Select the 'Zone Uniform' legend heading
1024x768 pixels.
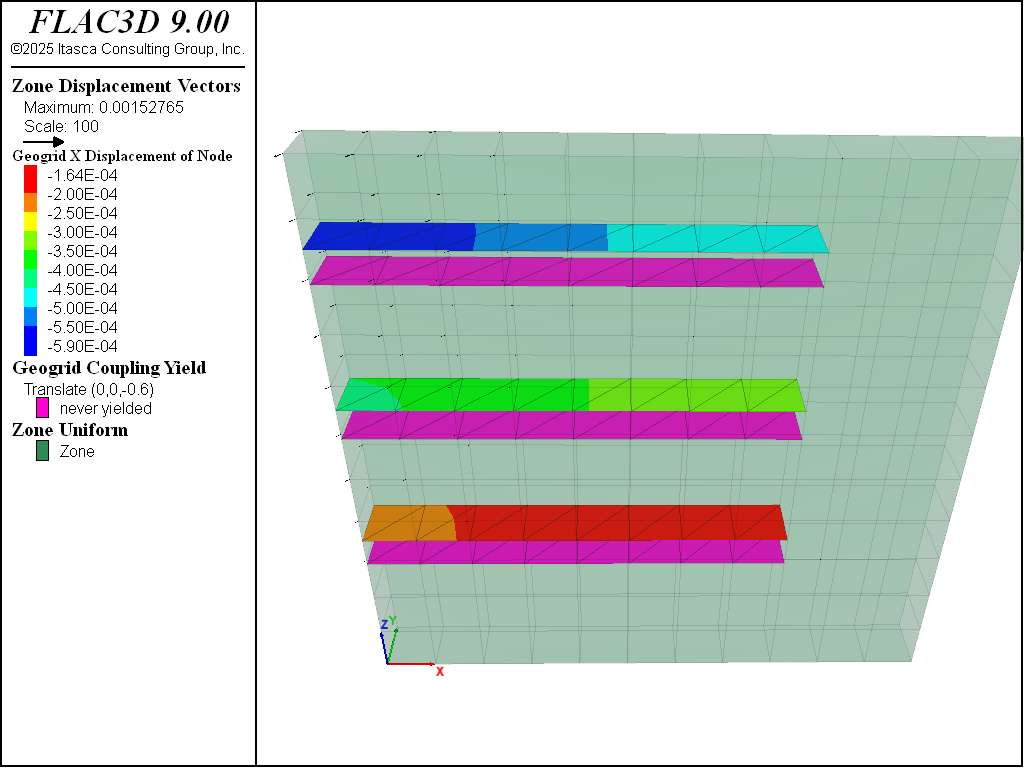pyautogui.click(x=70, y=430)
